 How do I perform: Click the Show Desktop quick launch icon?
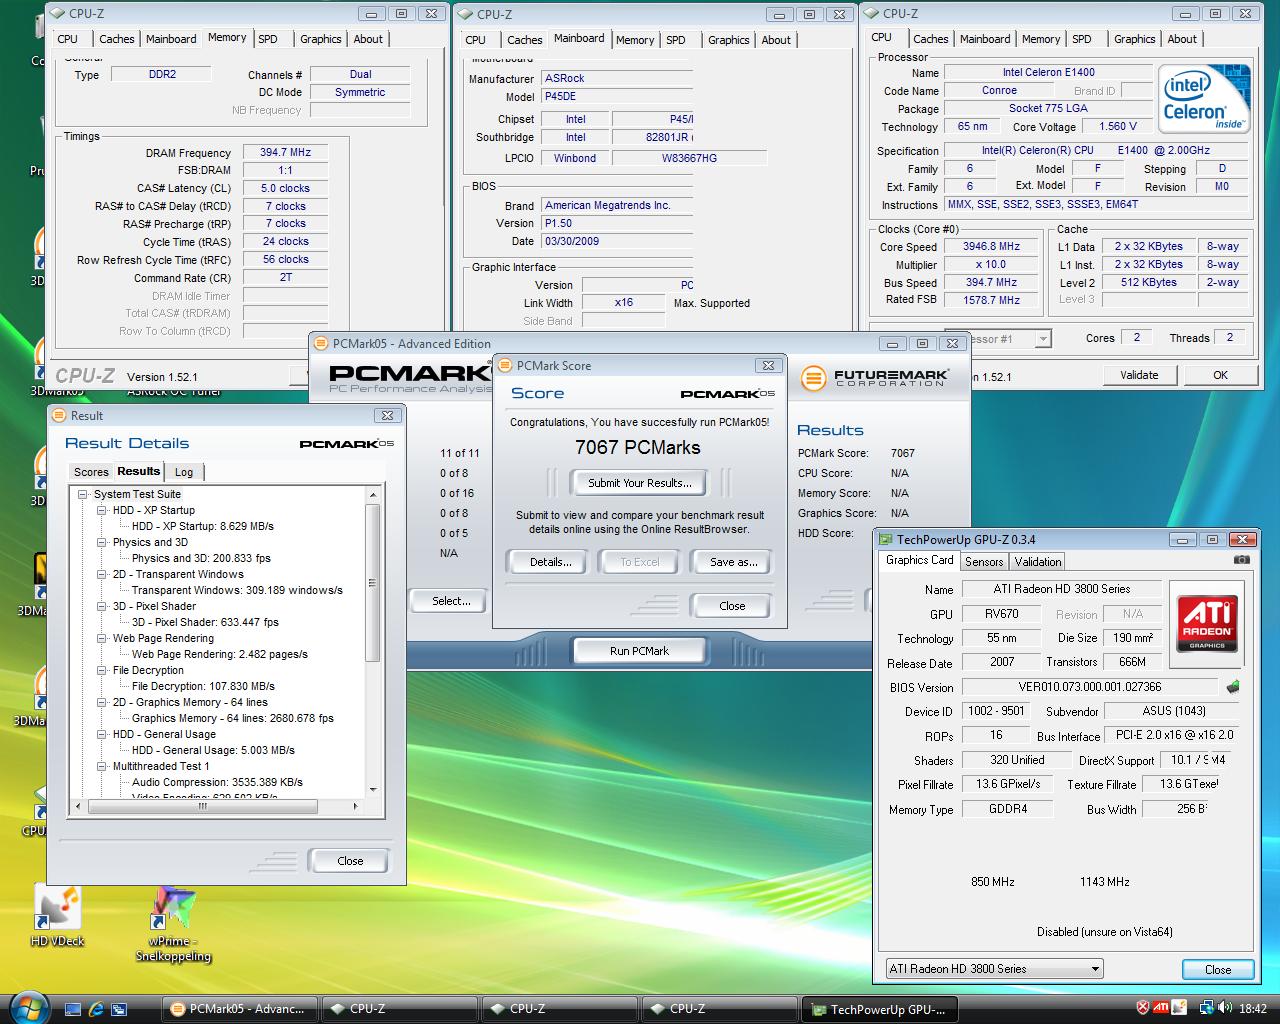(72, 1008)
